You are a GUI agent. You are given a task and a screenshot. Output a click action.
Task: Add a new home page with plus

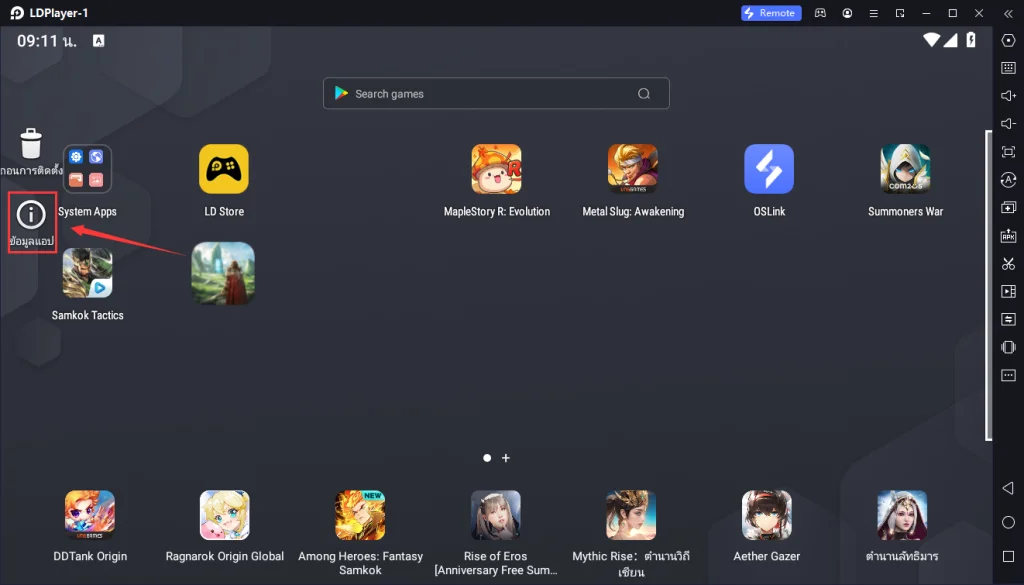coord(505,458)
